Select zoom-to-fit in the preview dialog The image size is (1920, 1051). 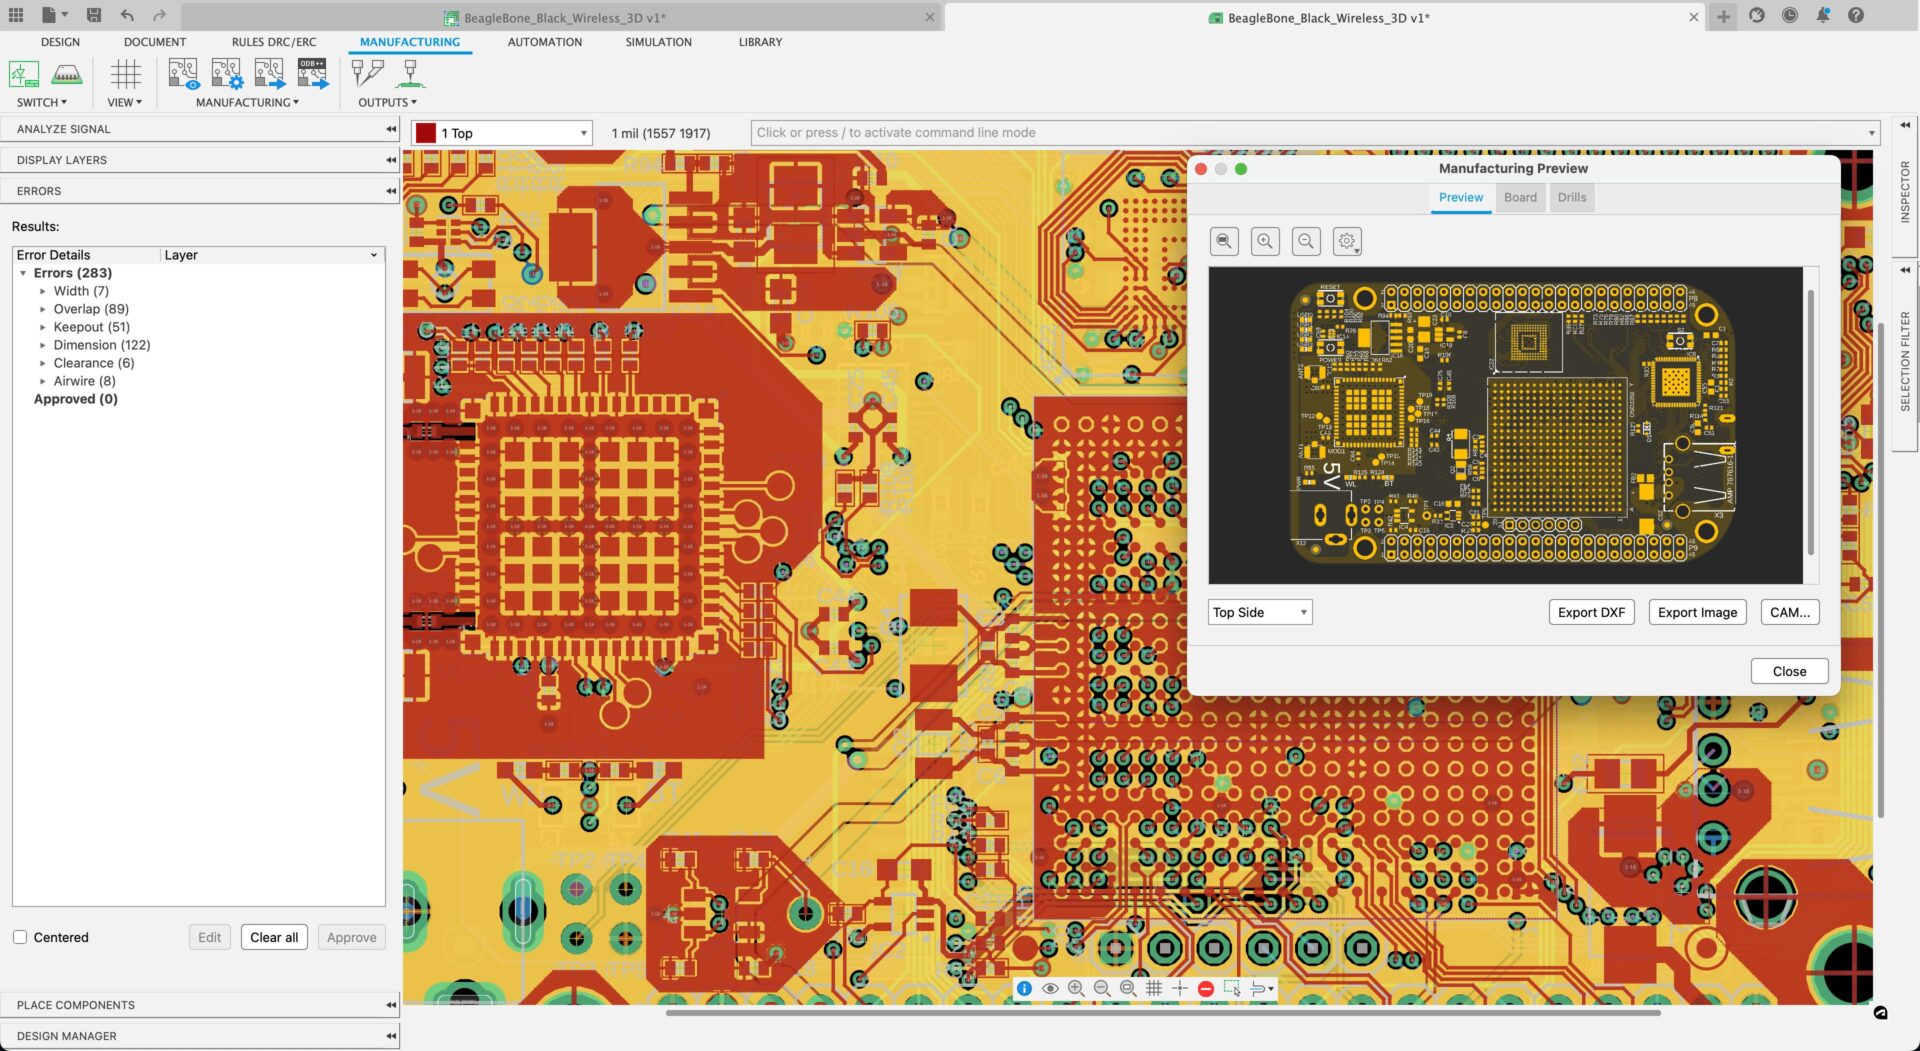click(x=1224, y=241)
